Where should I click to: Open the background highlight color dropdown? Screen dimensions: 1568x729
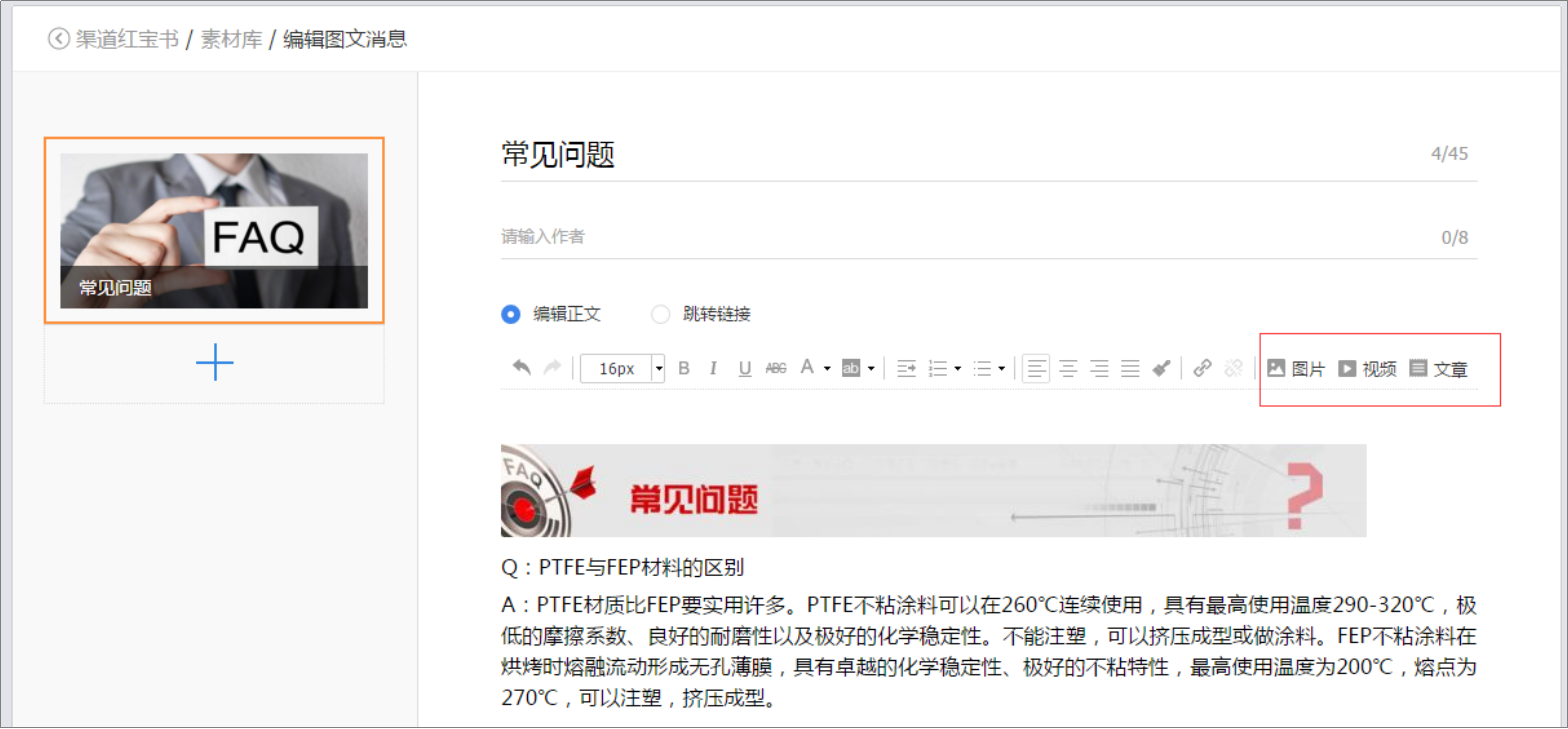(871, 368)
